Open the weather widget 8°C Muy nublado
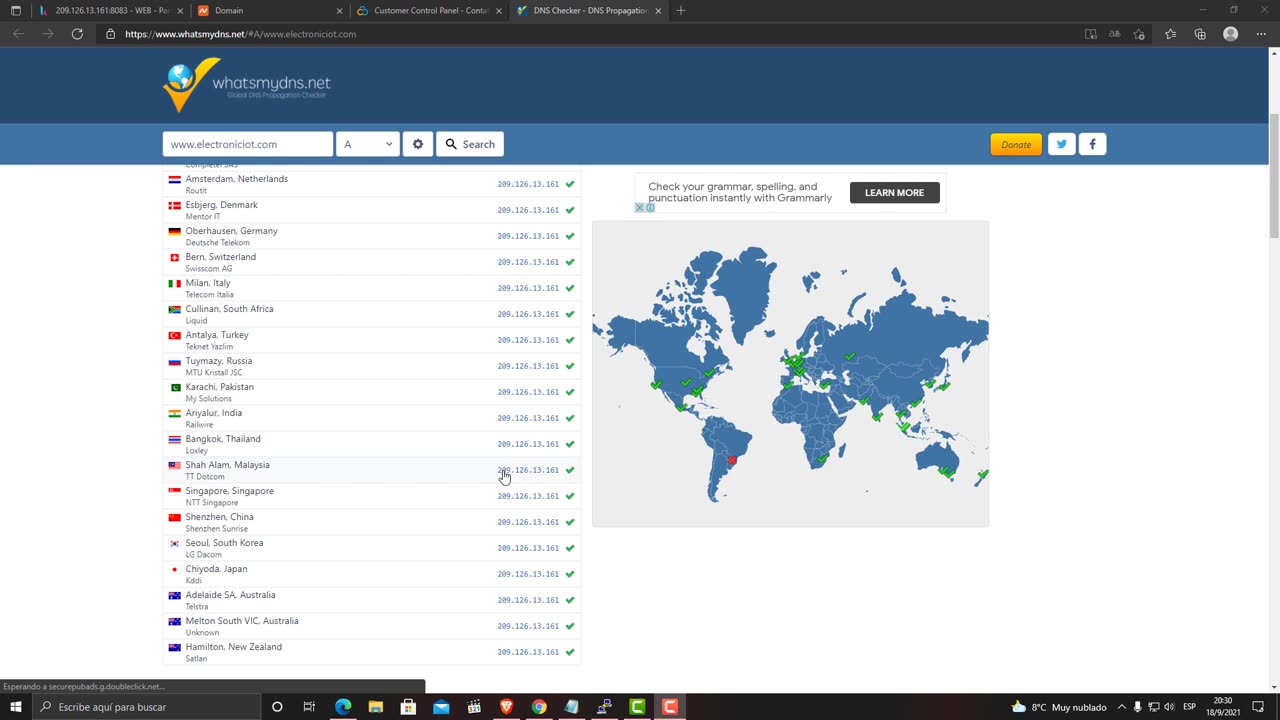 tap(1058, 707)
